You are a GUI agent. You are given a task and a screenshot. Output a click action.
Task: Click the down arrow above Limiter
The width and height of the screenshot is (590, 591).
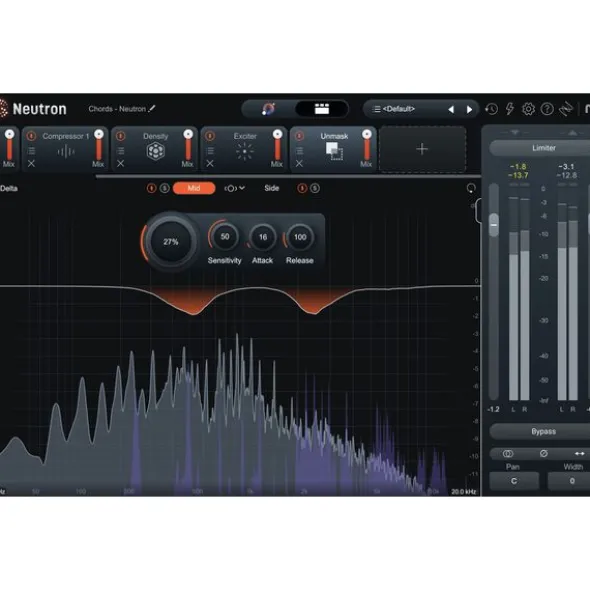click(x=515, y=132)
